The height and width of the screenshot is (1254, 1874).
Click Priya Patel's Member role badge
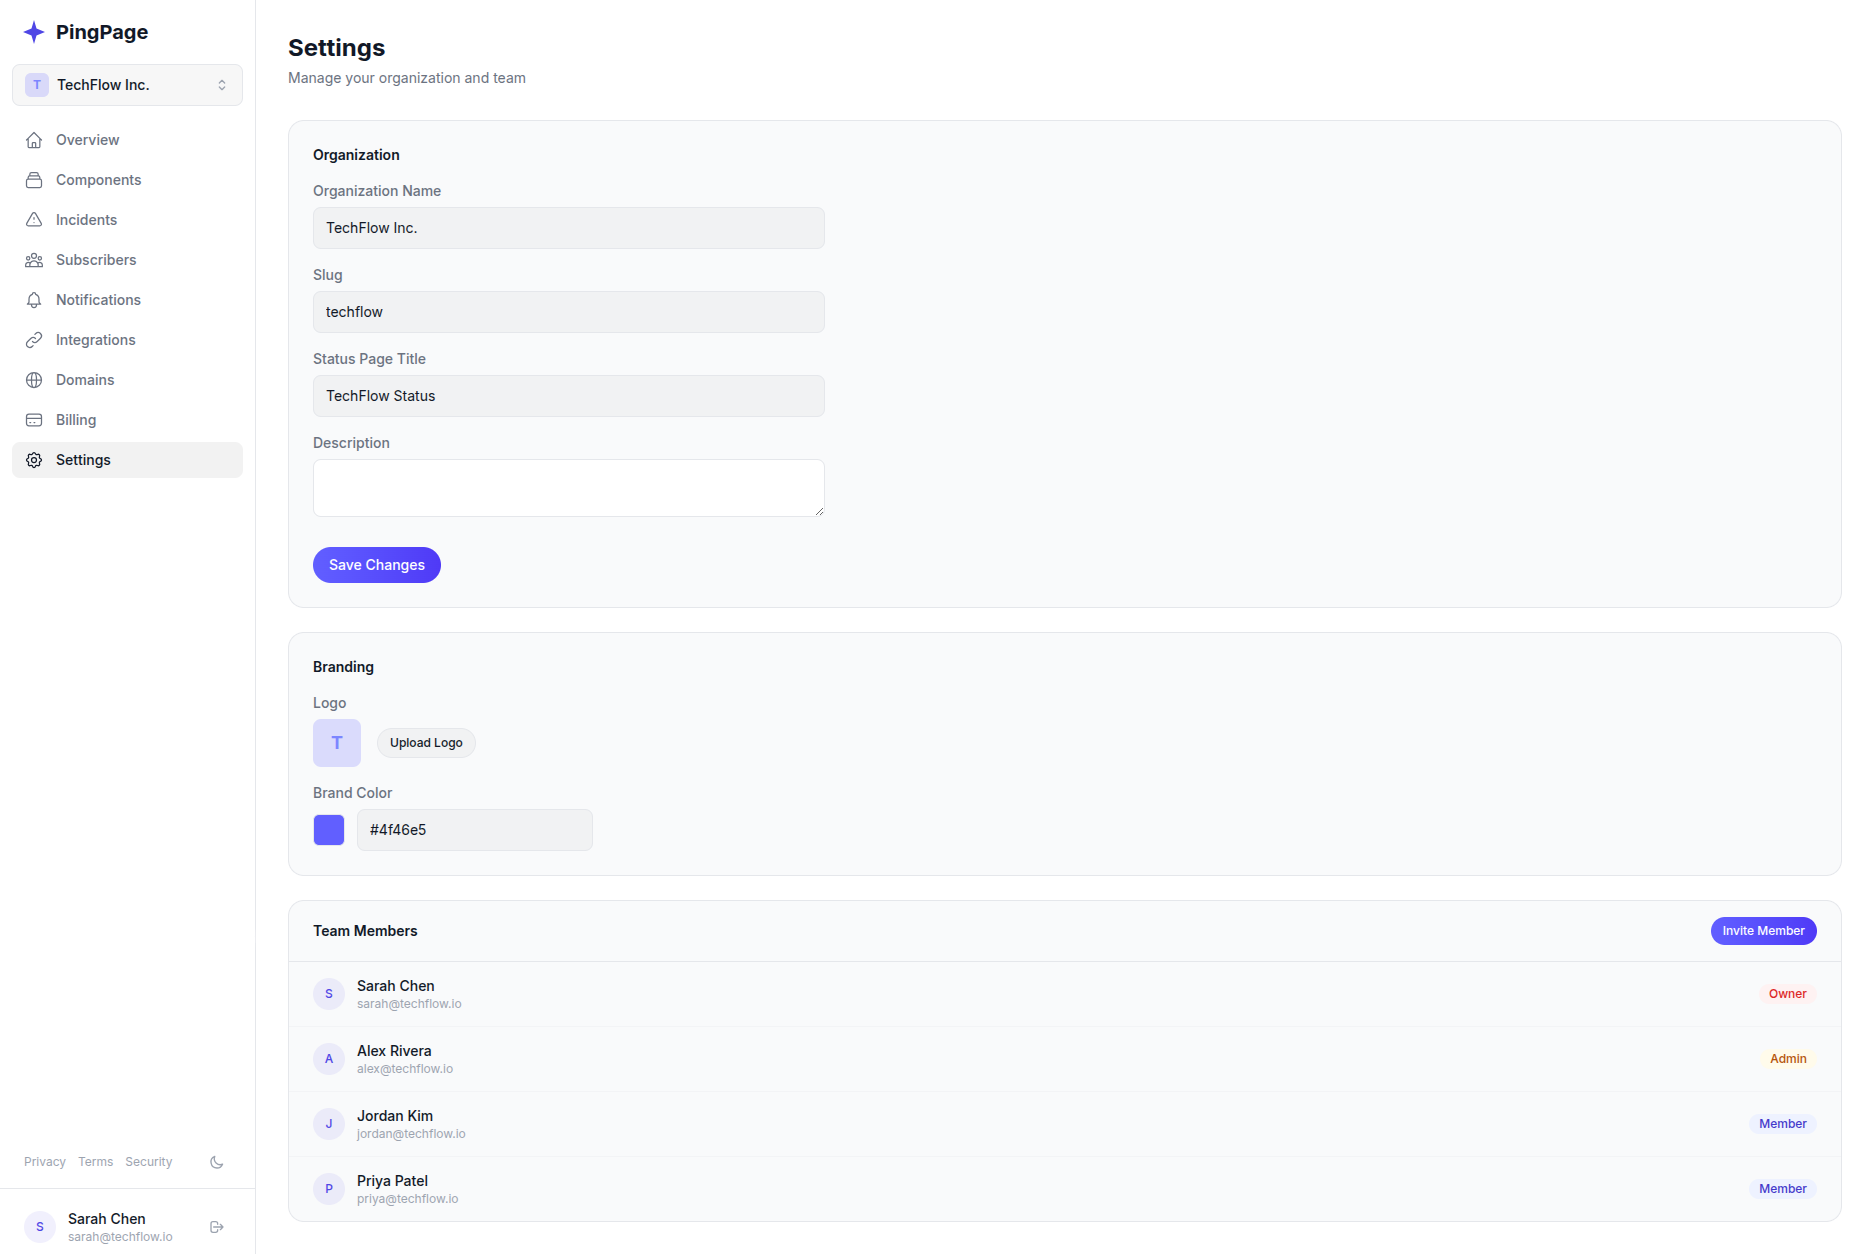tap(1783, 1189)
